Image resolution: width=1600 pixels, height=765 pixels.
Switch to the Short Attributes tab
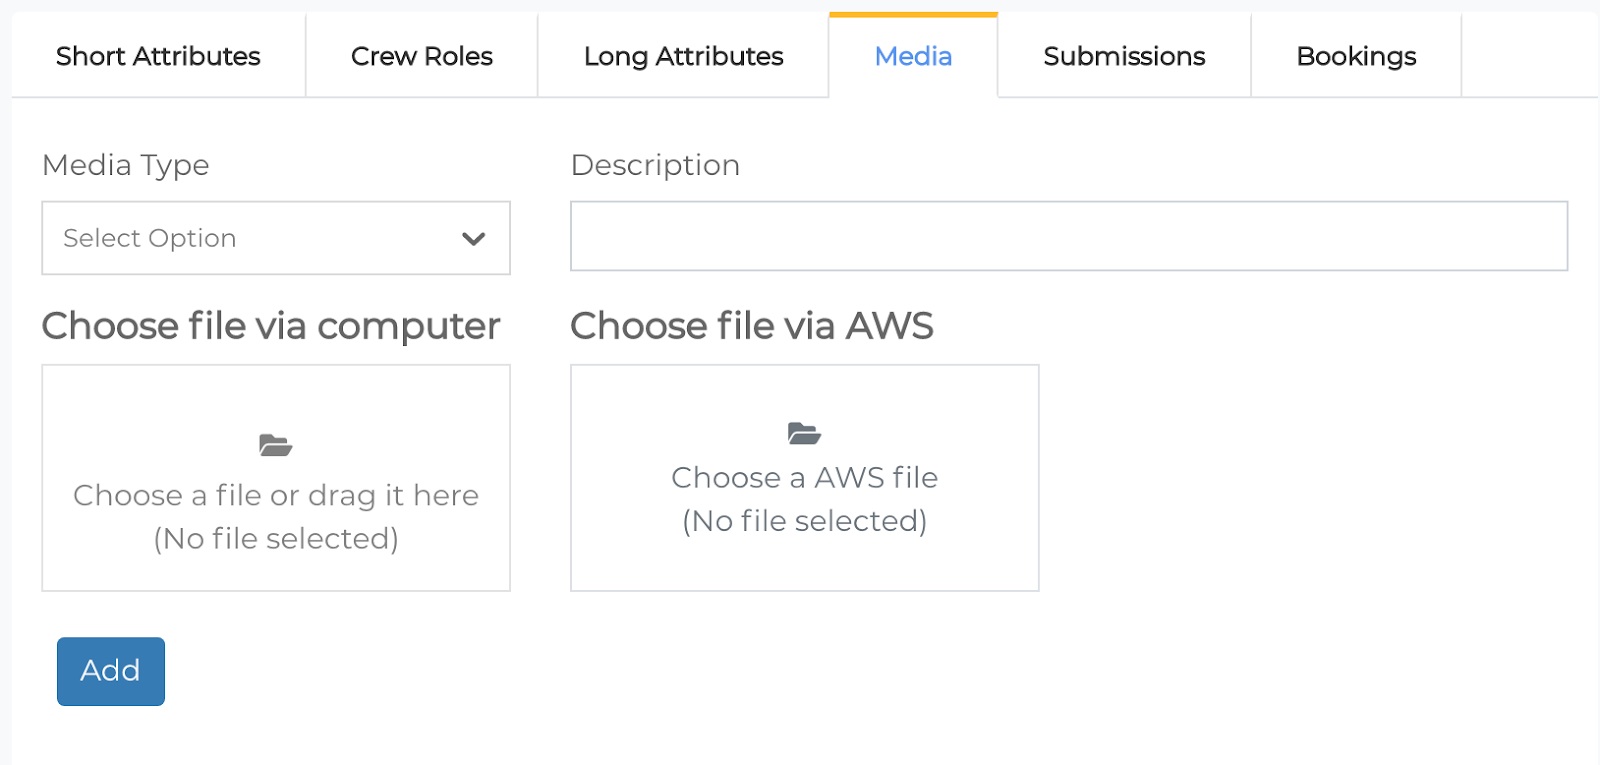[158, 56]
